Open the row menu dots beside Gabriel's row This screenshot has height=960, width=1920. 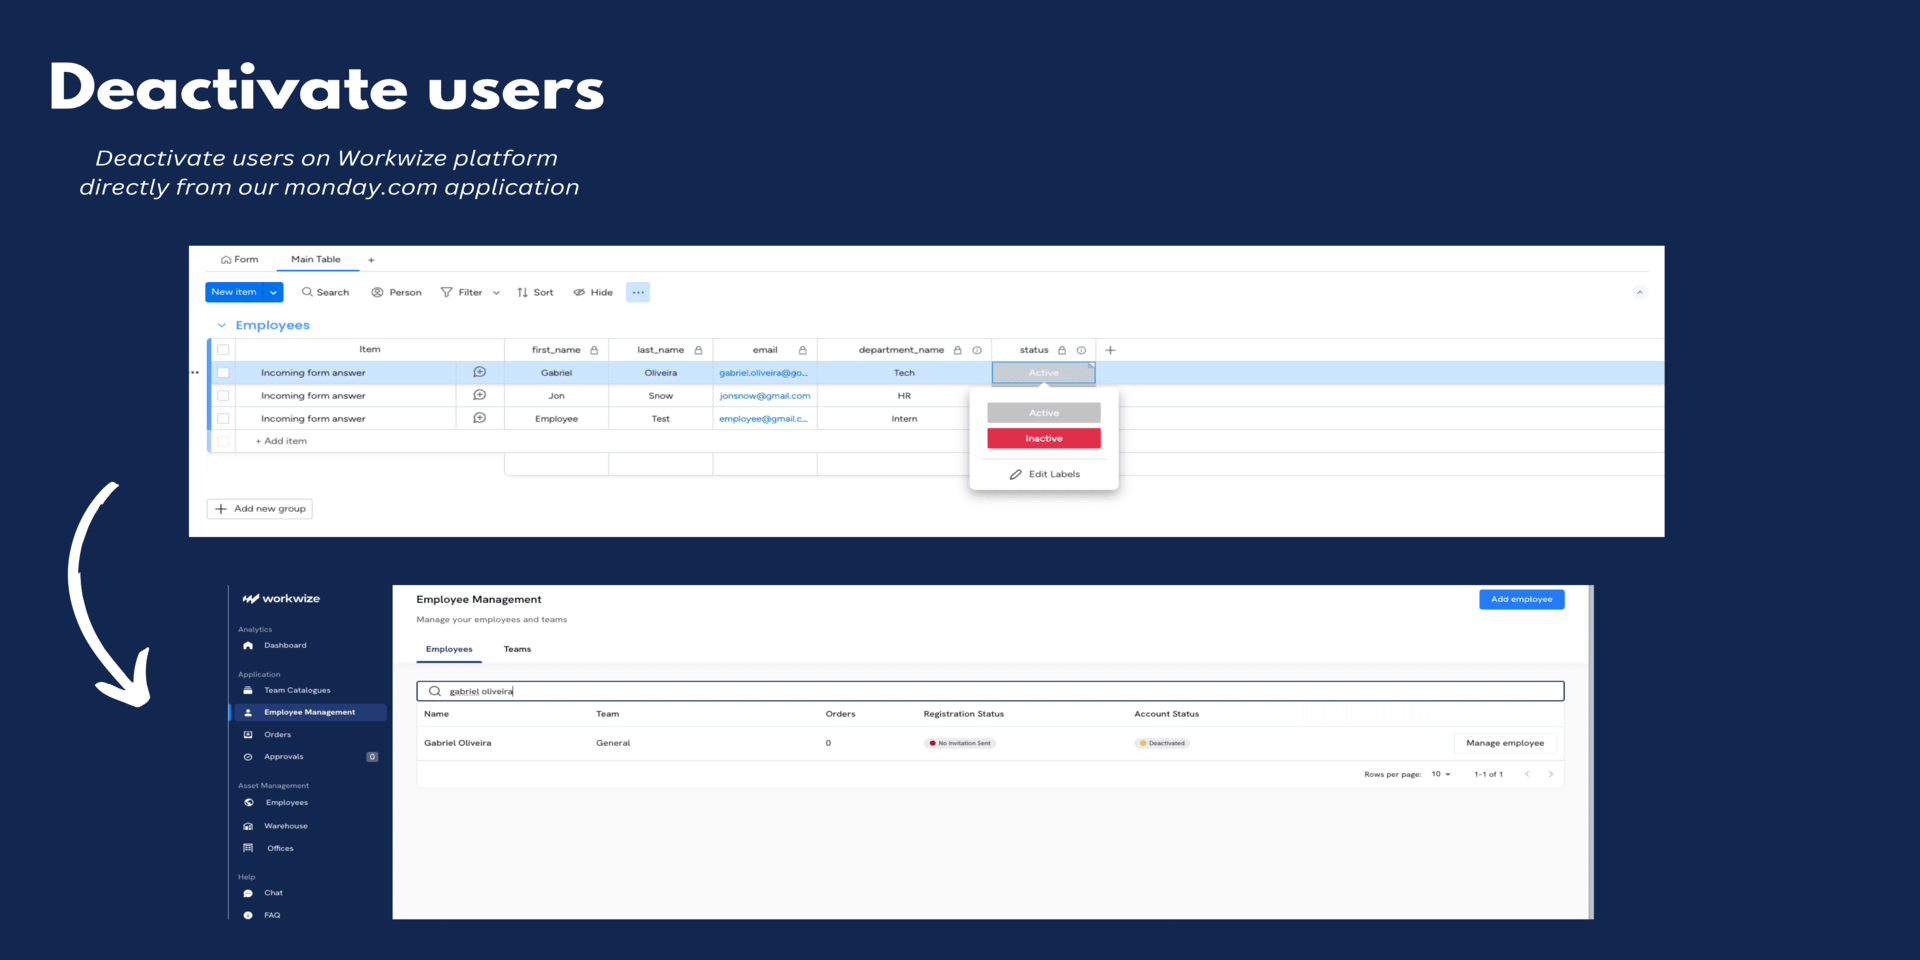tap(195, 373)
